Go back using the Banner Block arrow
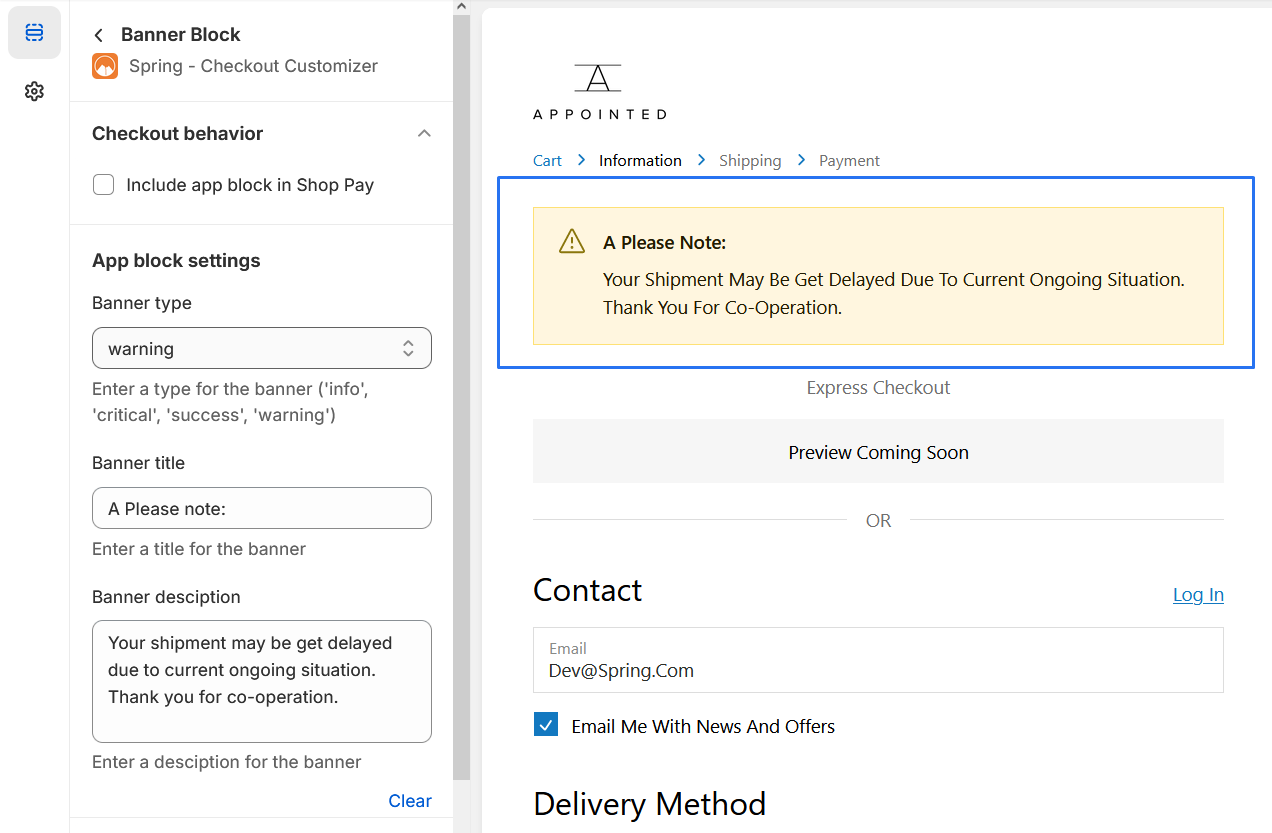 point(98,35)
